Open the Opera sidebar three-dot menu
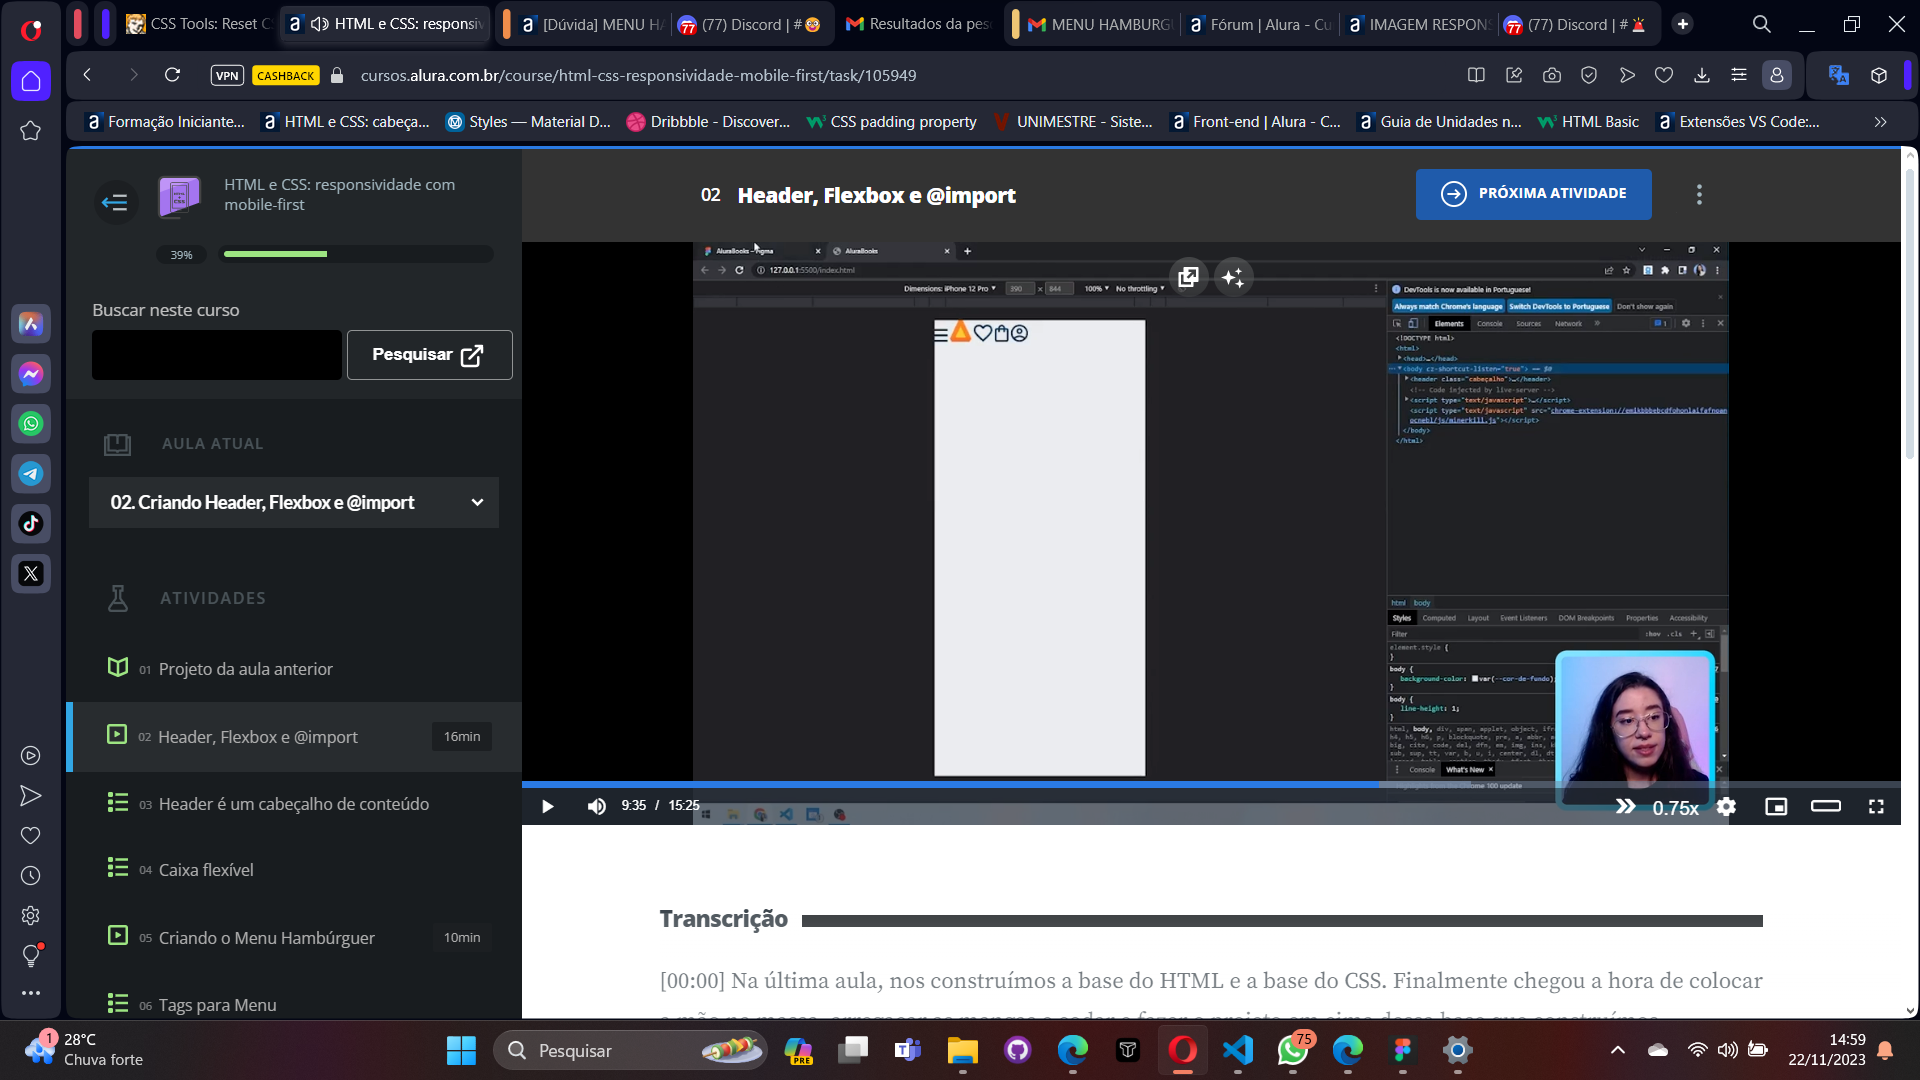Screen dimensions: 1920x1080 point(31,993)
